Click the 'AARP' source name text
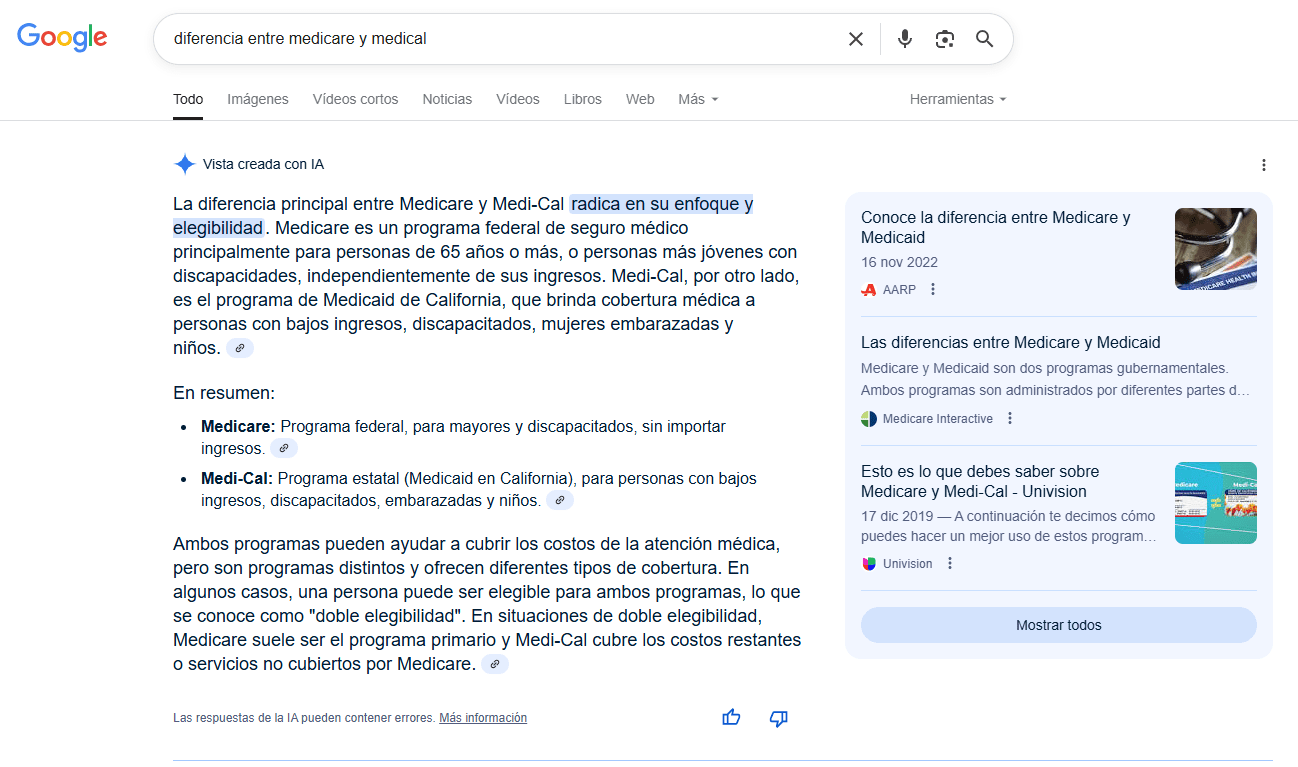Screen dimensions: 1298x767 click(899, 289)
